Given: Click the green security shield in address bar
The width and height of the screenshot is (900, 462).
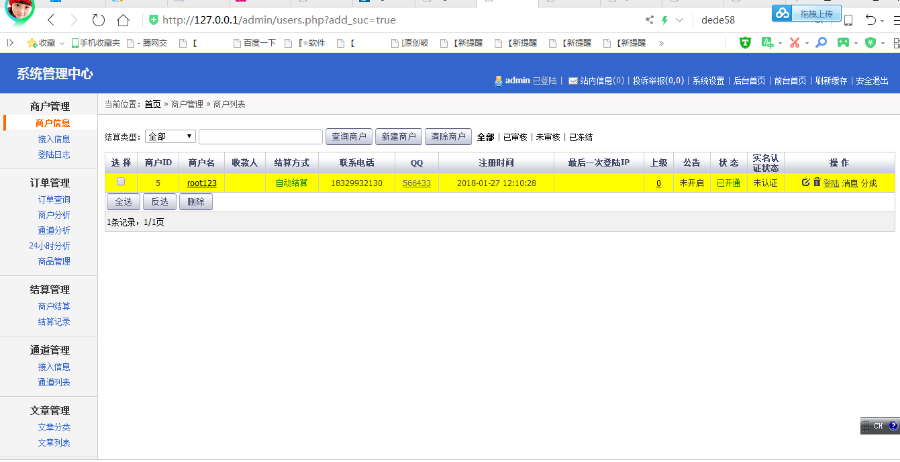Looking at the screenshot, I should pos(153,20).
